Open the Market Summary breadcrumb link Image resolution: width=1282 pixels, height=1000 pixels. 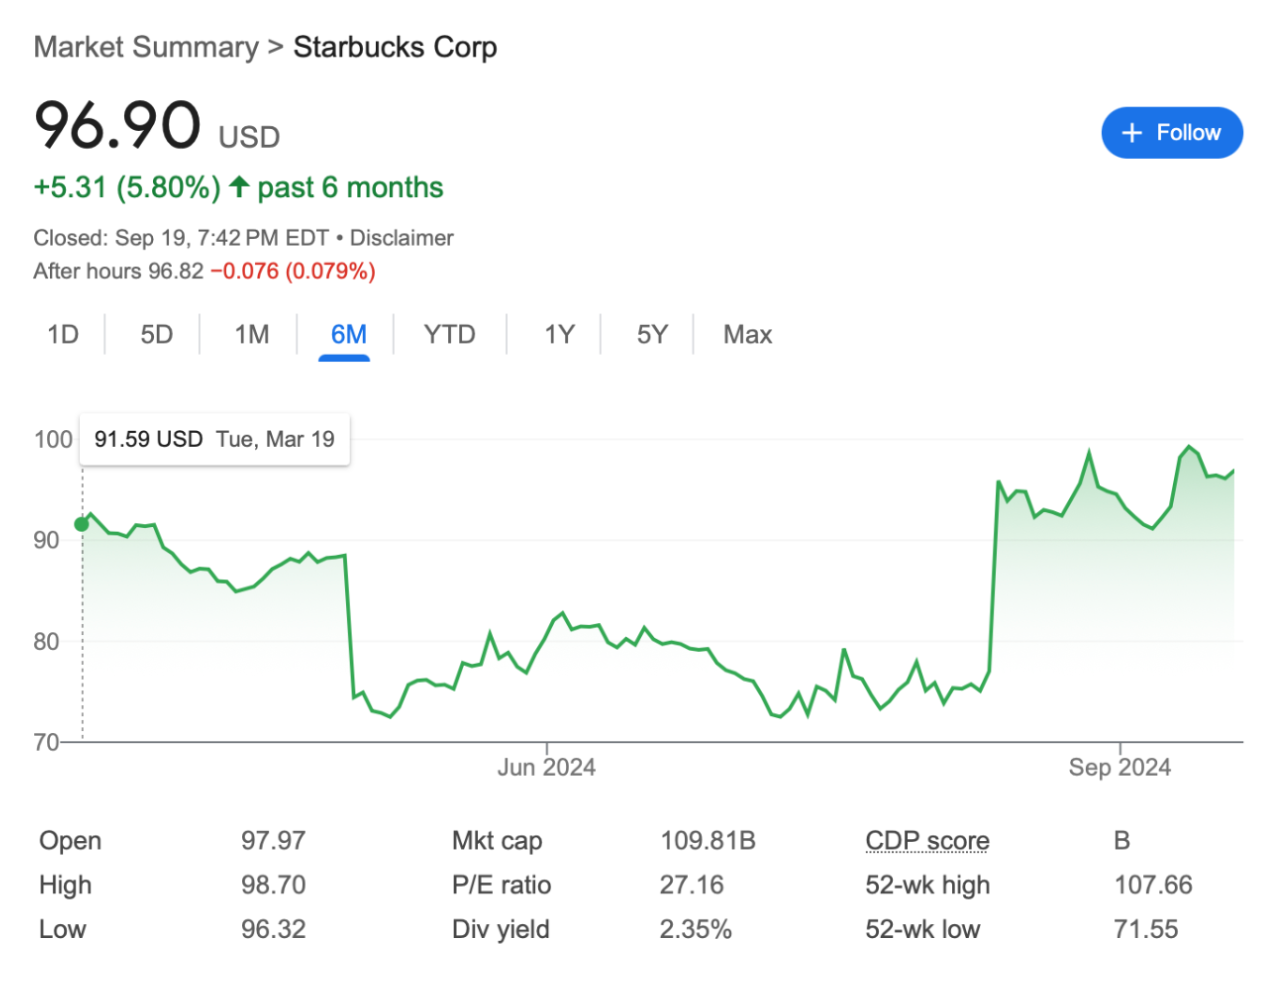146,47
